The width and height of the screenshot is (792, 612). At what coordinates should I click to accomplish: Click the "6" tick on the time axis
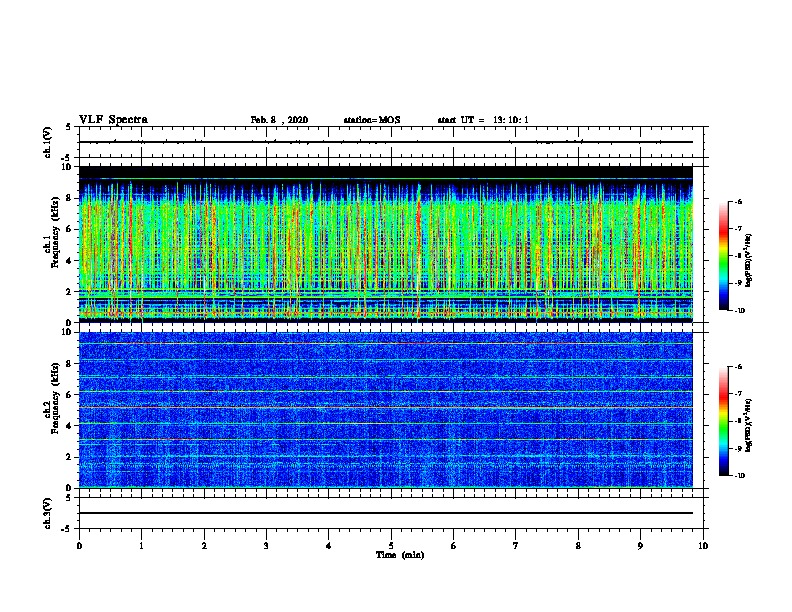tap(454, 546)
